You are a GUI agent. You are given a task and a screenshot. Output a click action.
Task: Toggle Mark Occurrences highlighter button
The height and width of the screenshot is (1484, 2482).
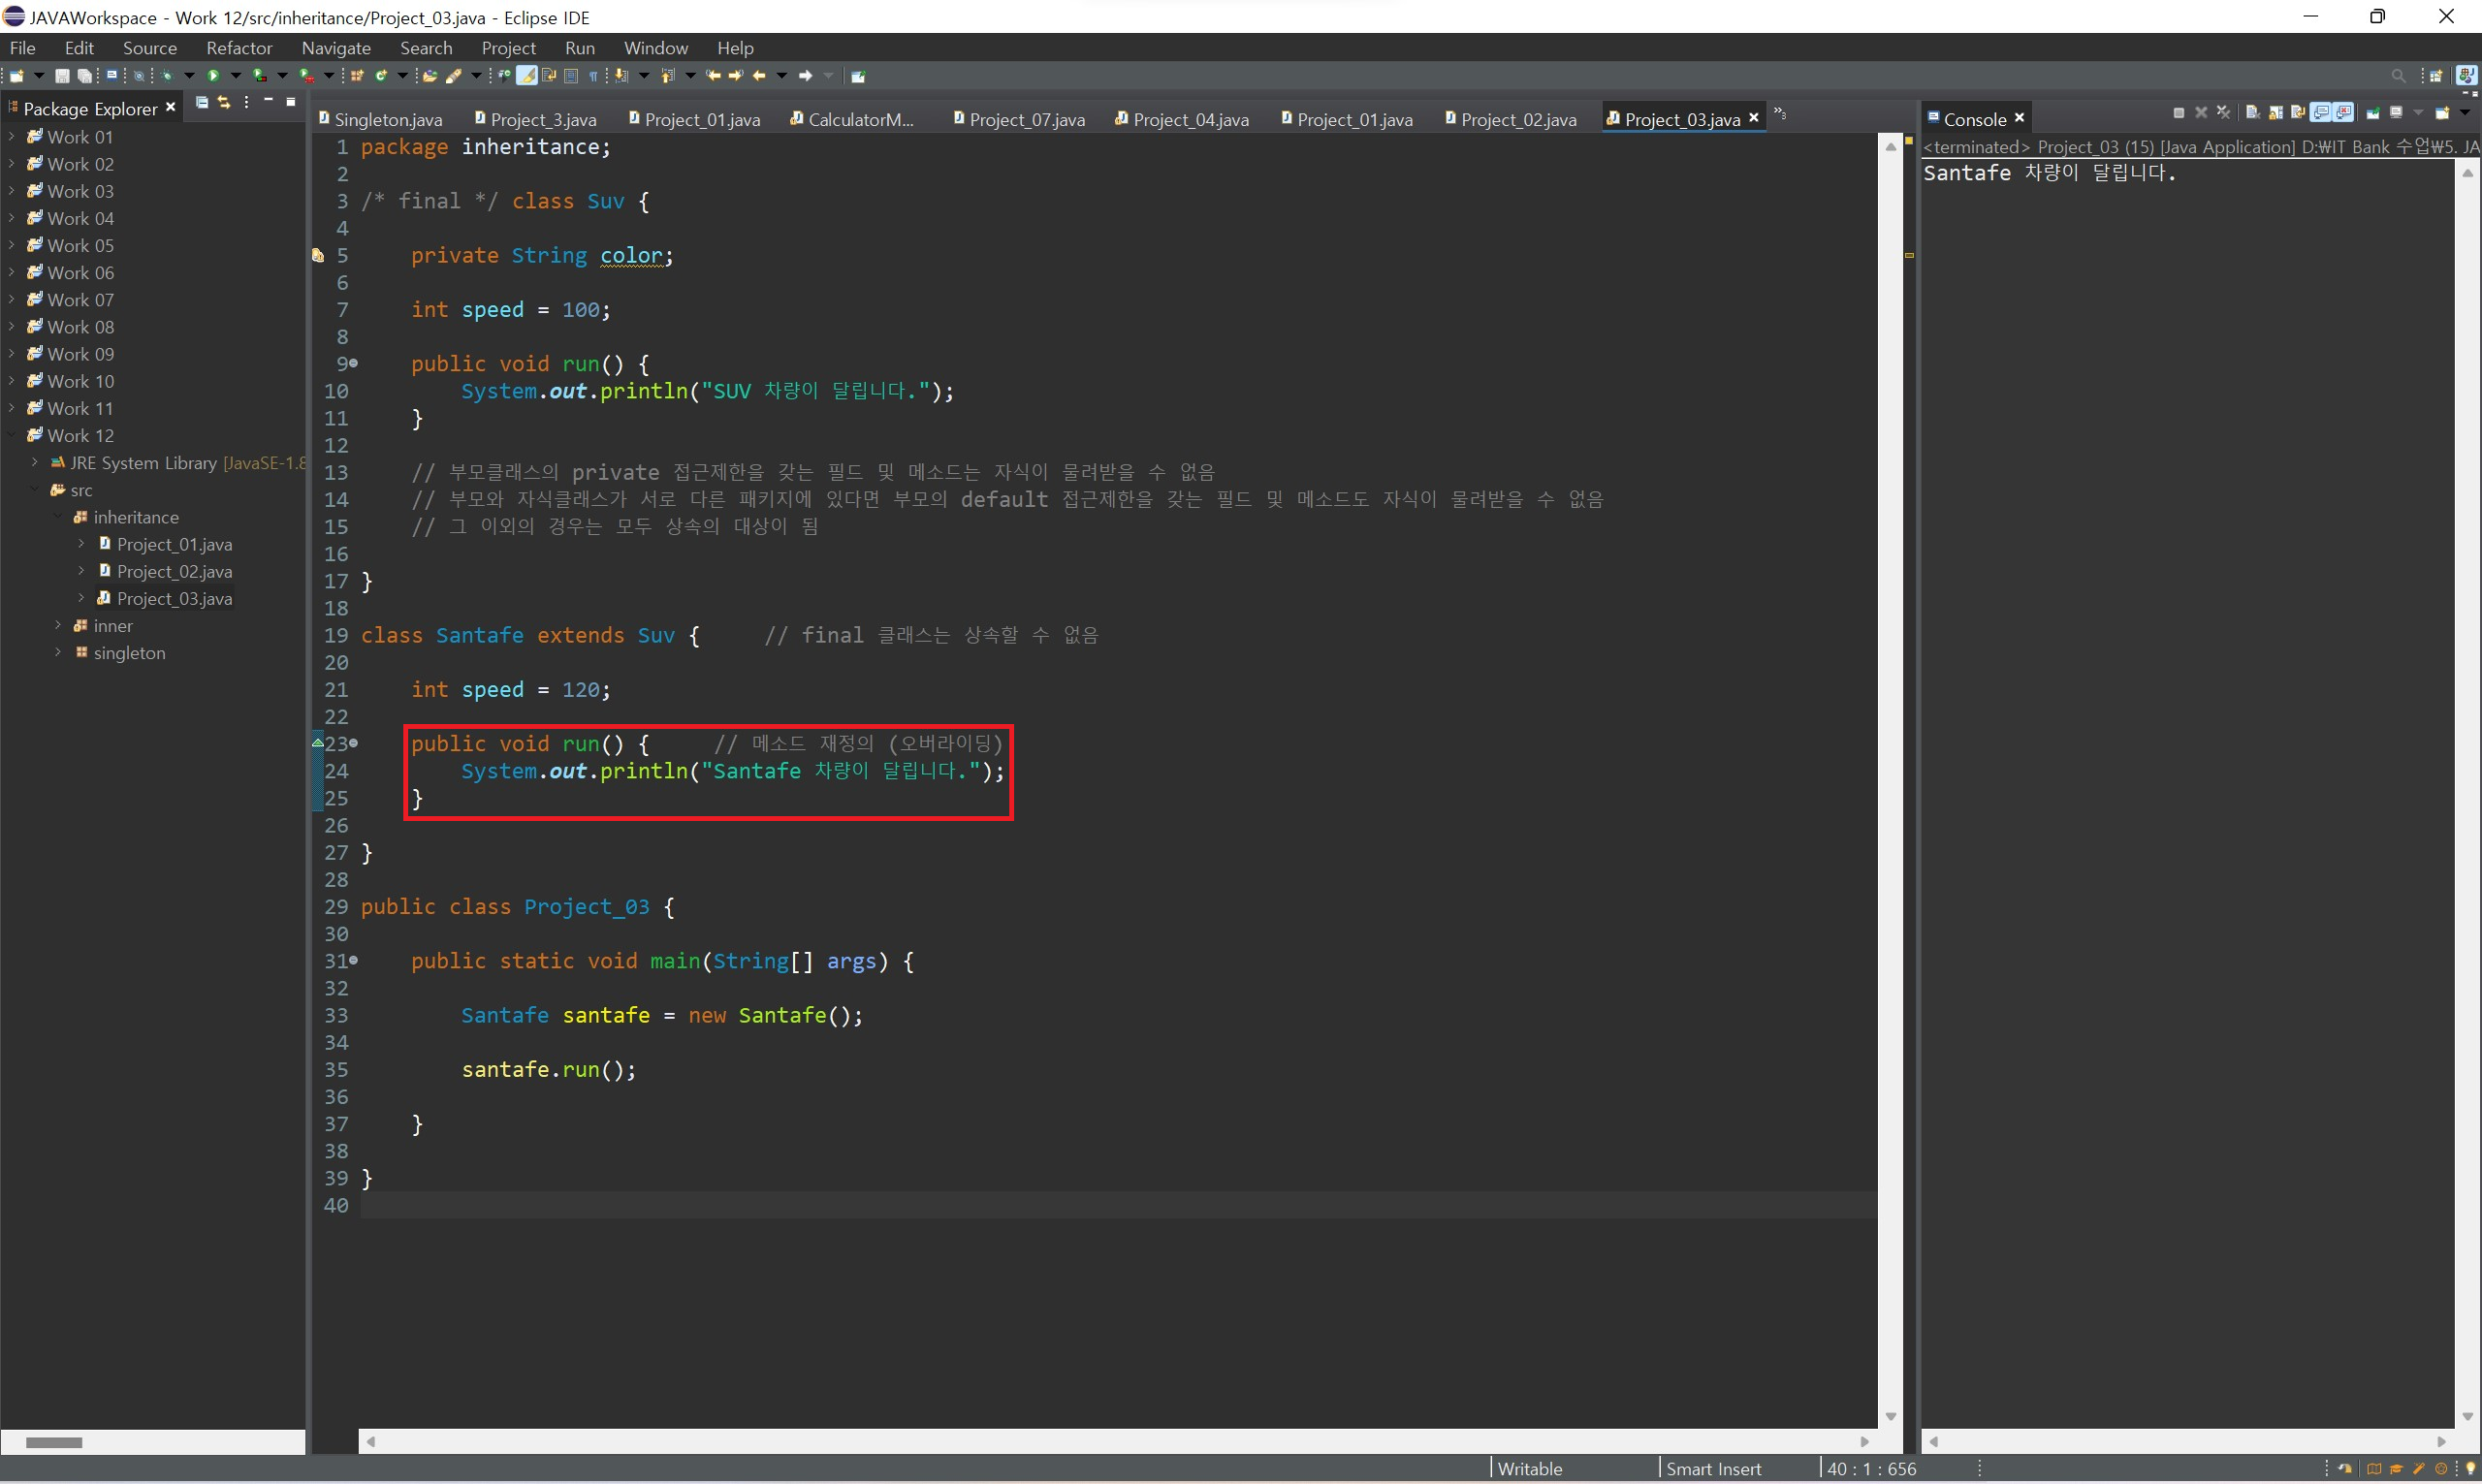tap(527, 76)
